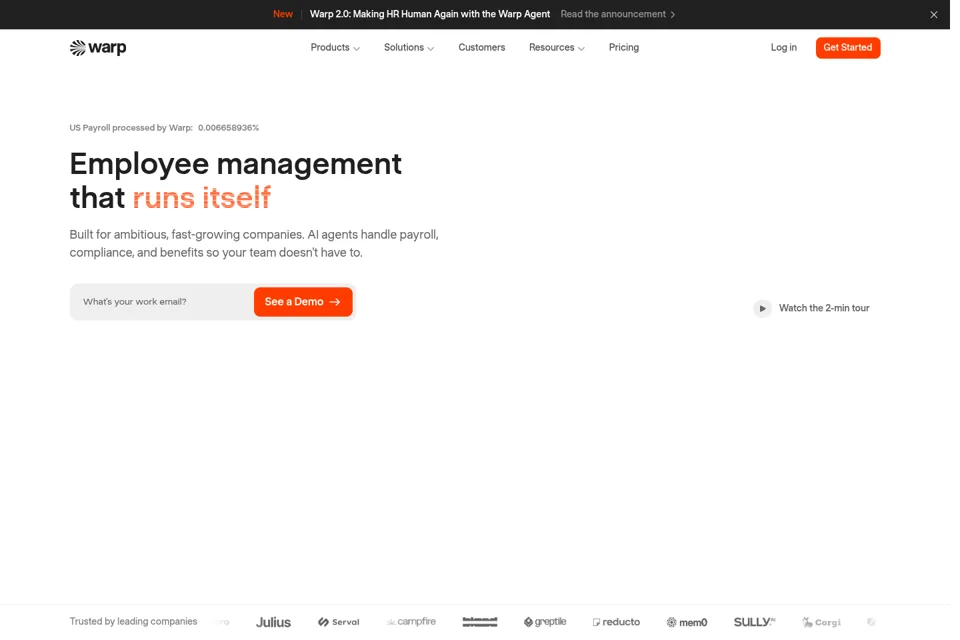Click the Corgi company logo
Viewport: 960px width, 640px height.
point(822,622)
